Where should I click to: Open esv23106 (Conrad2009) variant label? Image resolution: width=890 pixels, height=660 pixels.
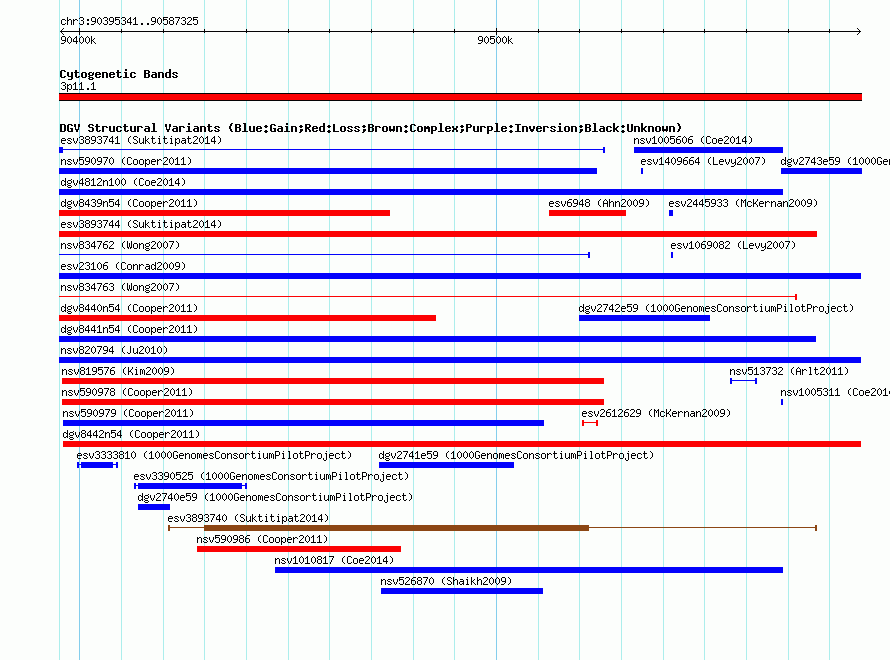(x=123, y=266)
